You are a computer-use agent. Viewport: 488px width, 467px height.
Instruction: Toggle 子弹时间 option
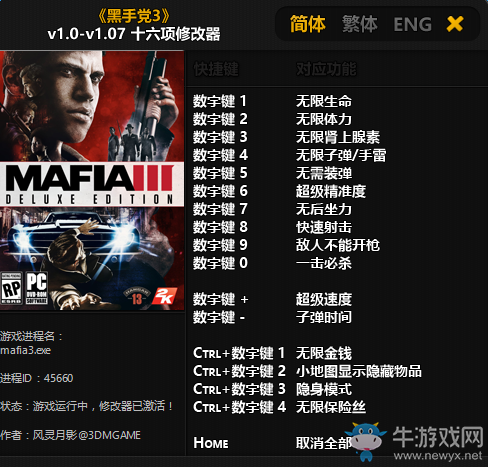tap(324, 317)
